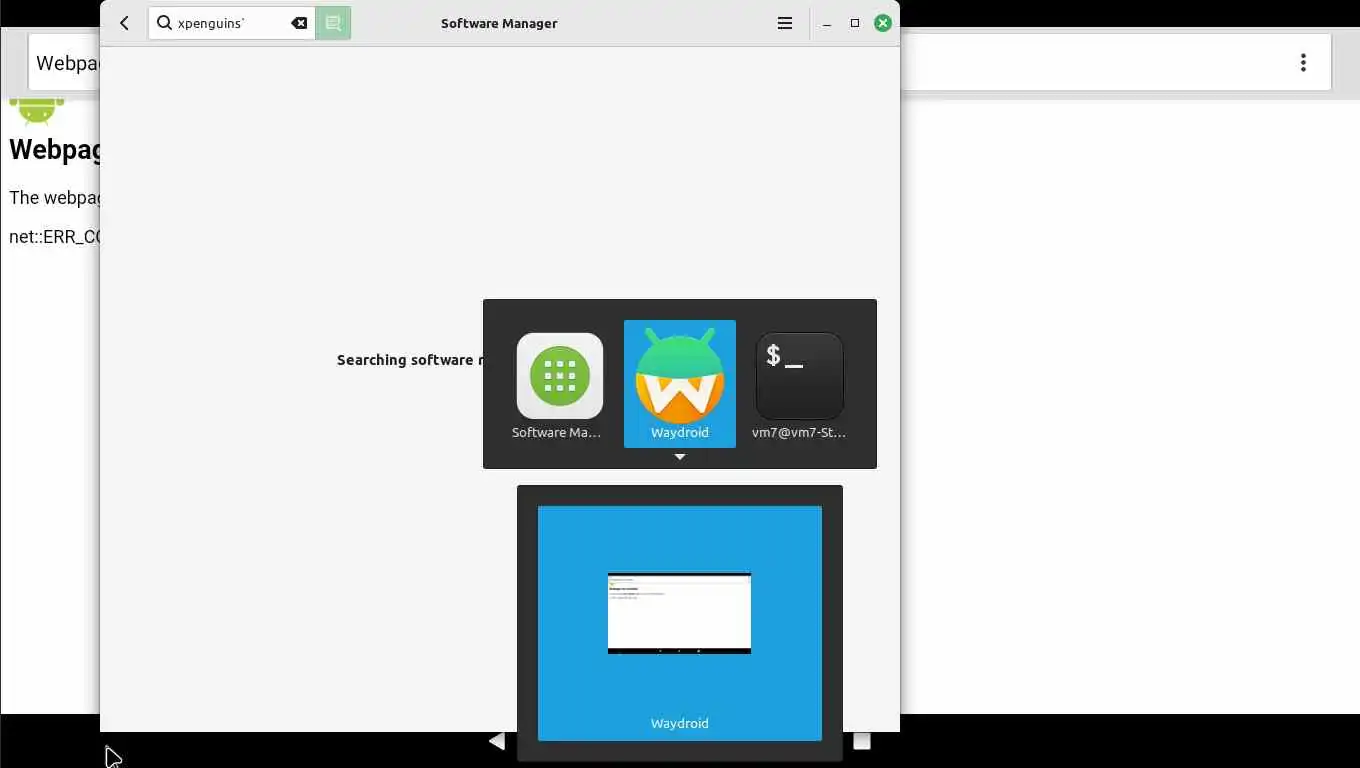The height and width of the screenshot is (768, 1360).
Task: Click the Waydroid window preview thumbnail
Action: pos(680,613)
